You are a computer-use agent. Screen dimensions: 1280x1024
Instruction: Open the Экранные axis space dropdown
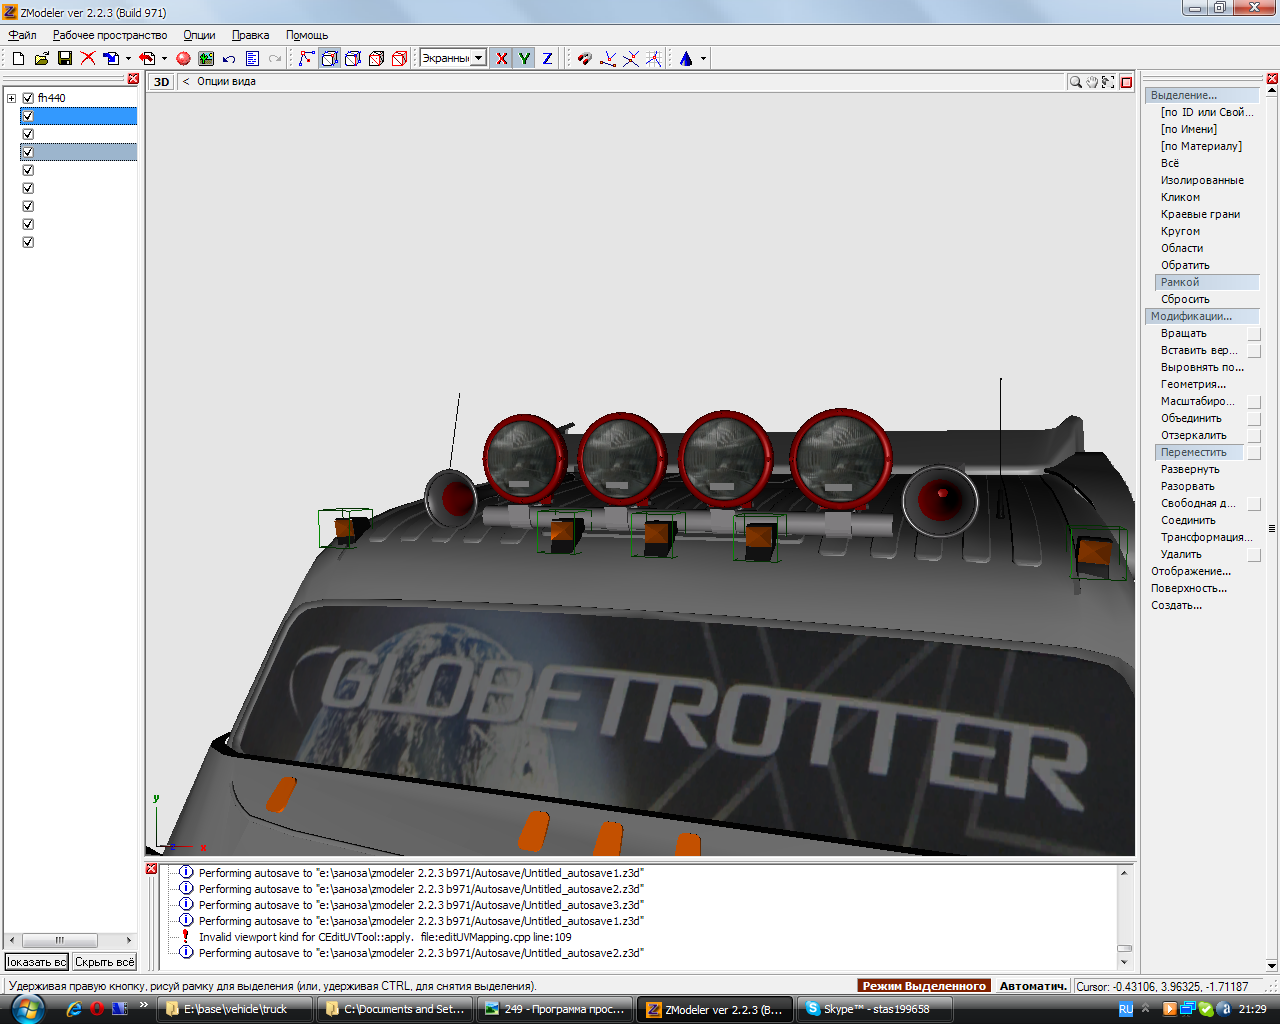(x=479, y=59)
